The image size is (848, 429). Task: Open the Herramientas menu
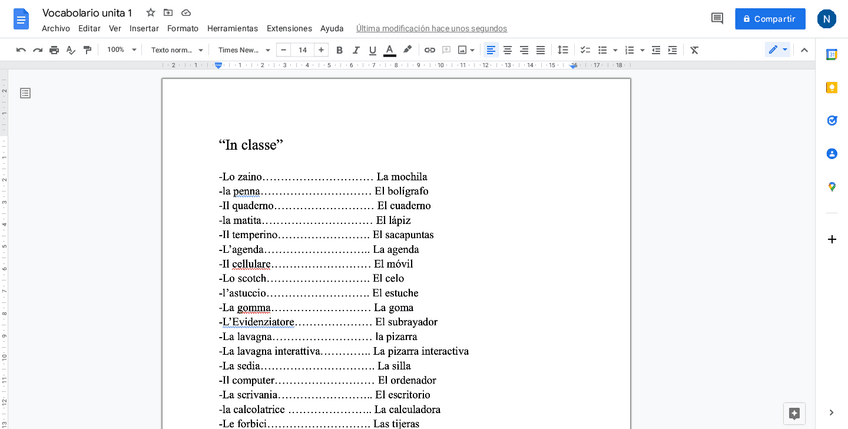tap(232, 28)
